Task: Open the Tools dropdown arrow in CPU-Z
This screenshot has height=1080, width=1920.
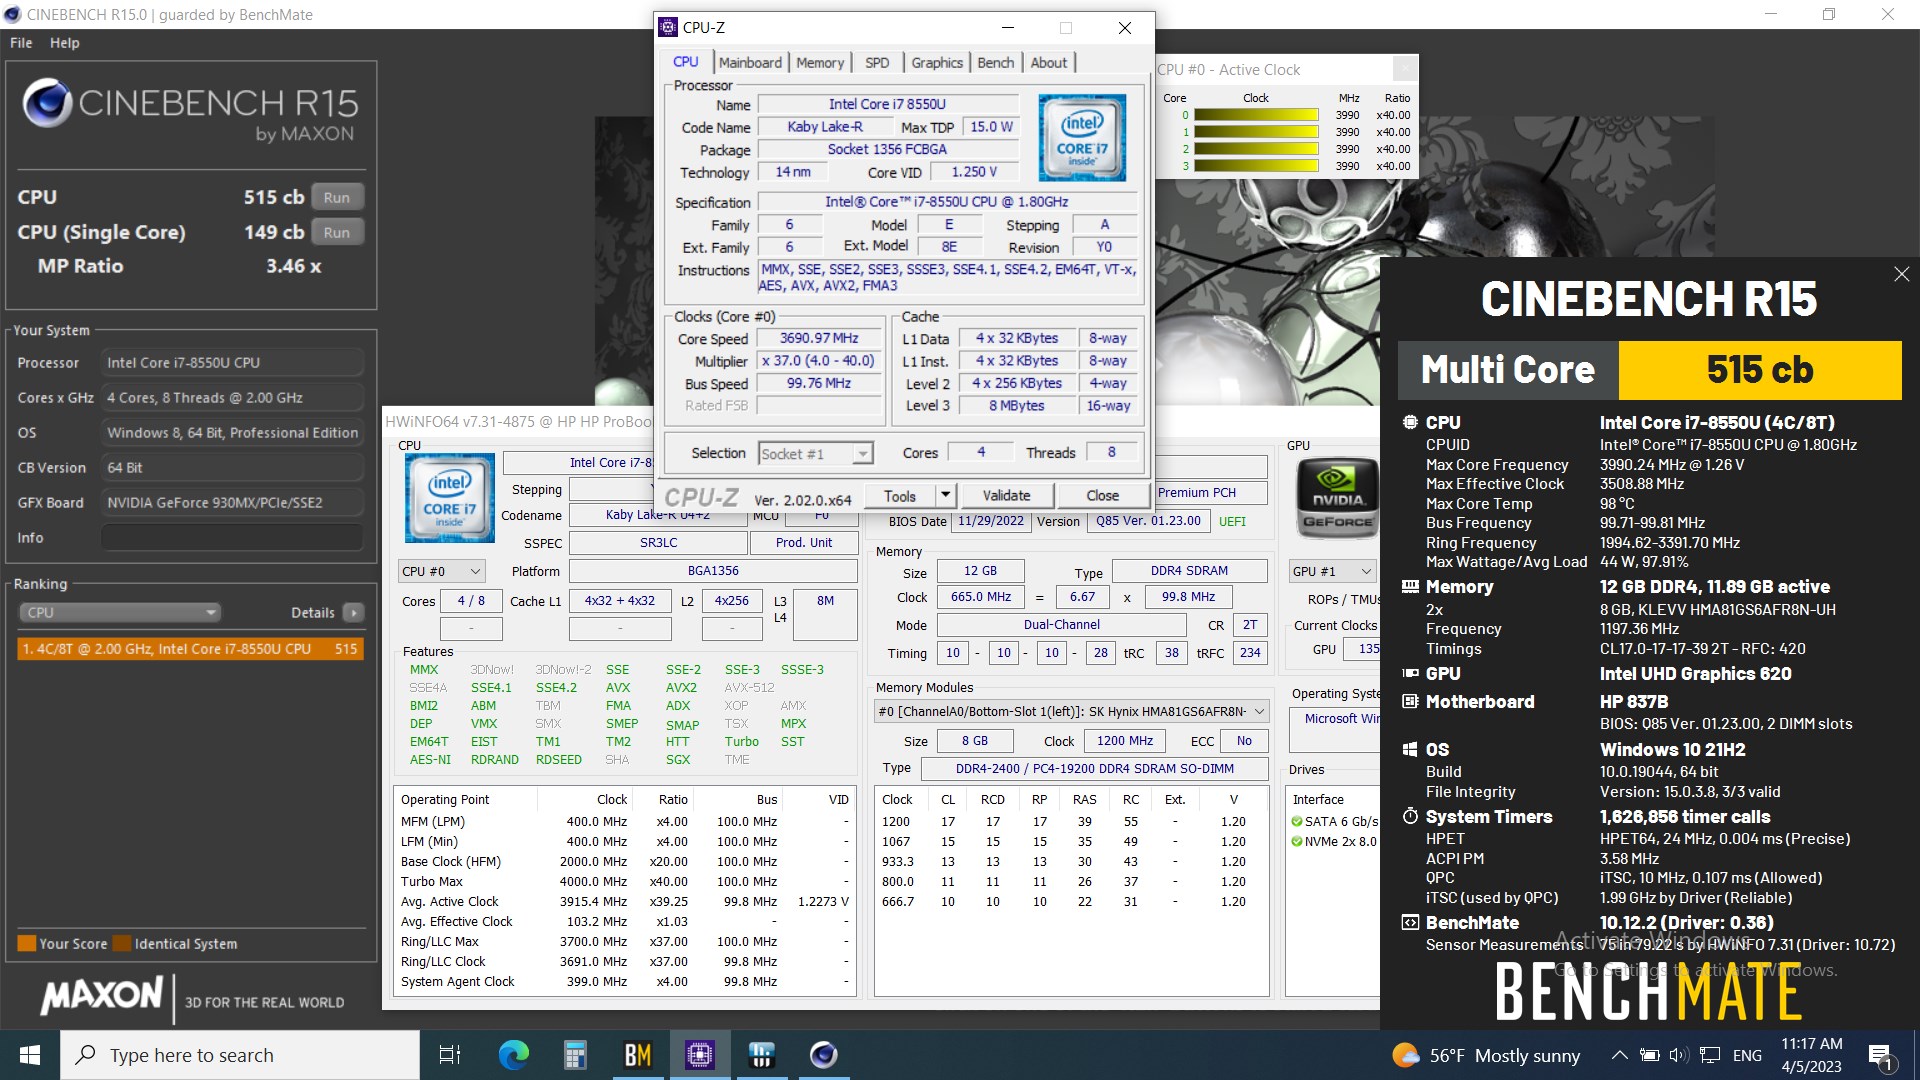Action: (946, 496)
